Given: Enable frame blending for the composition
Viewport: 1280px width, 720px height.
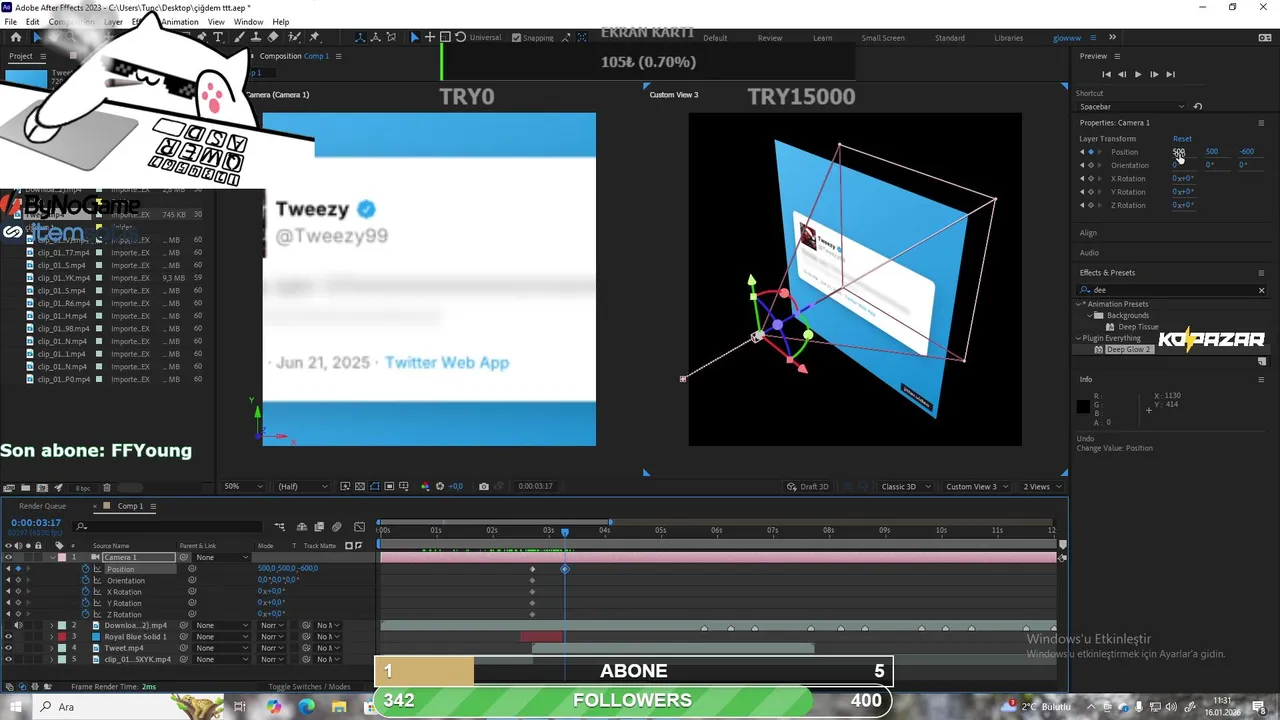Looking at the screenshot, I should pyautogui.click(x=319, y=527).
